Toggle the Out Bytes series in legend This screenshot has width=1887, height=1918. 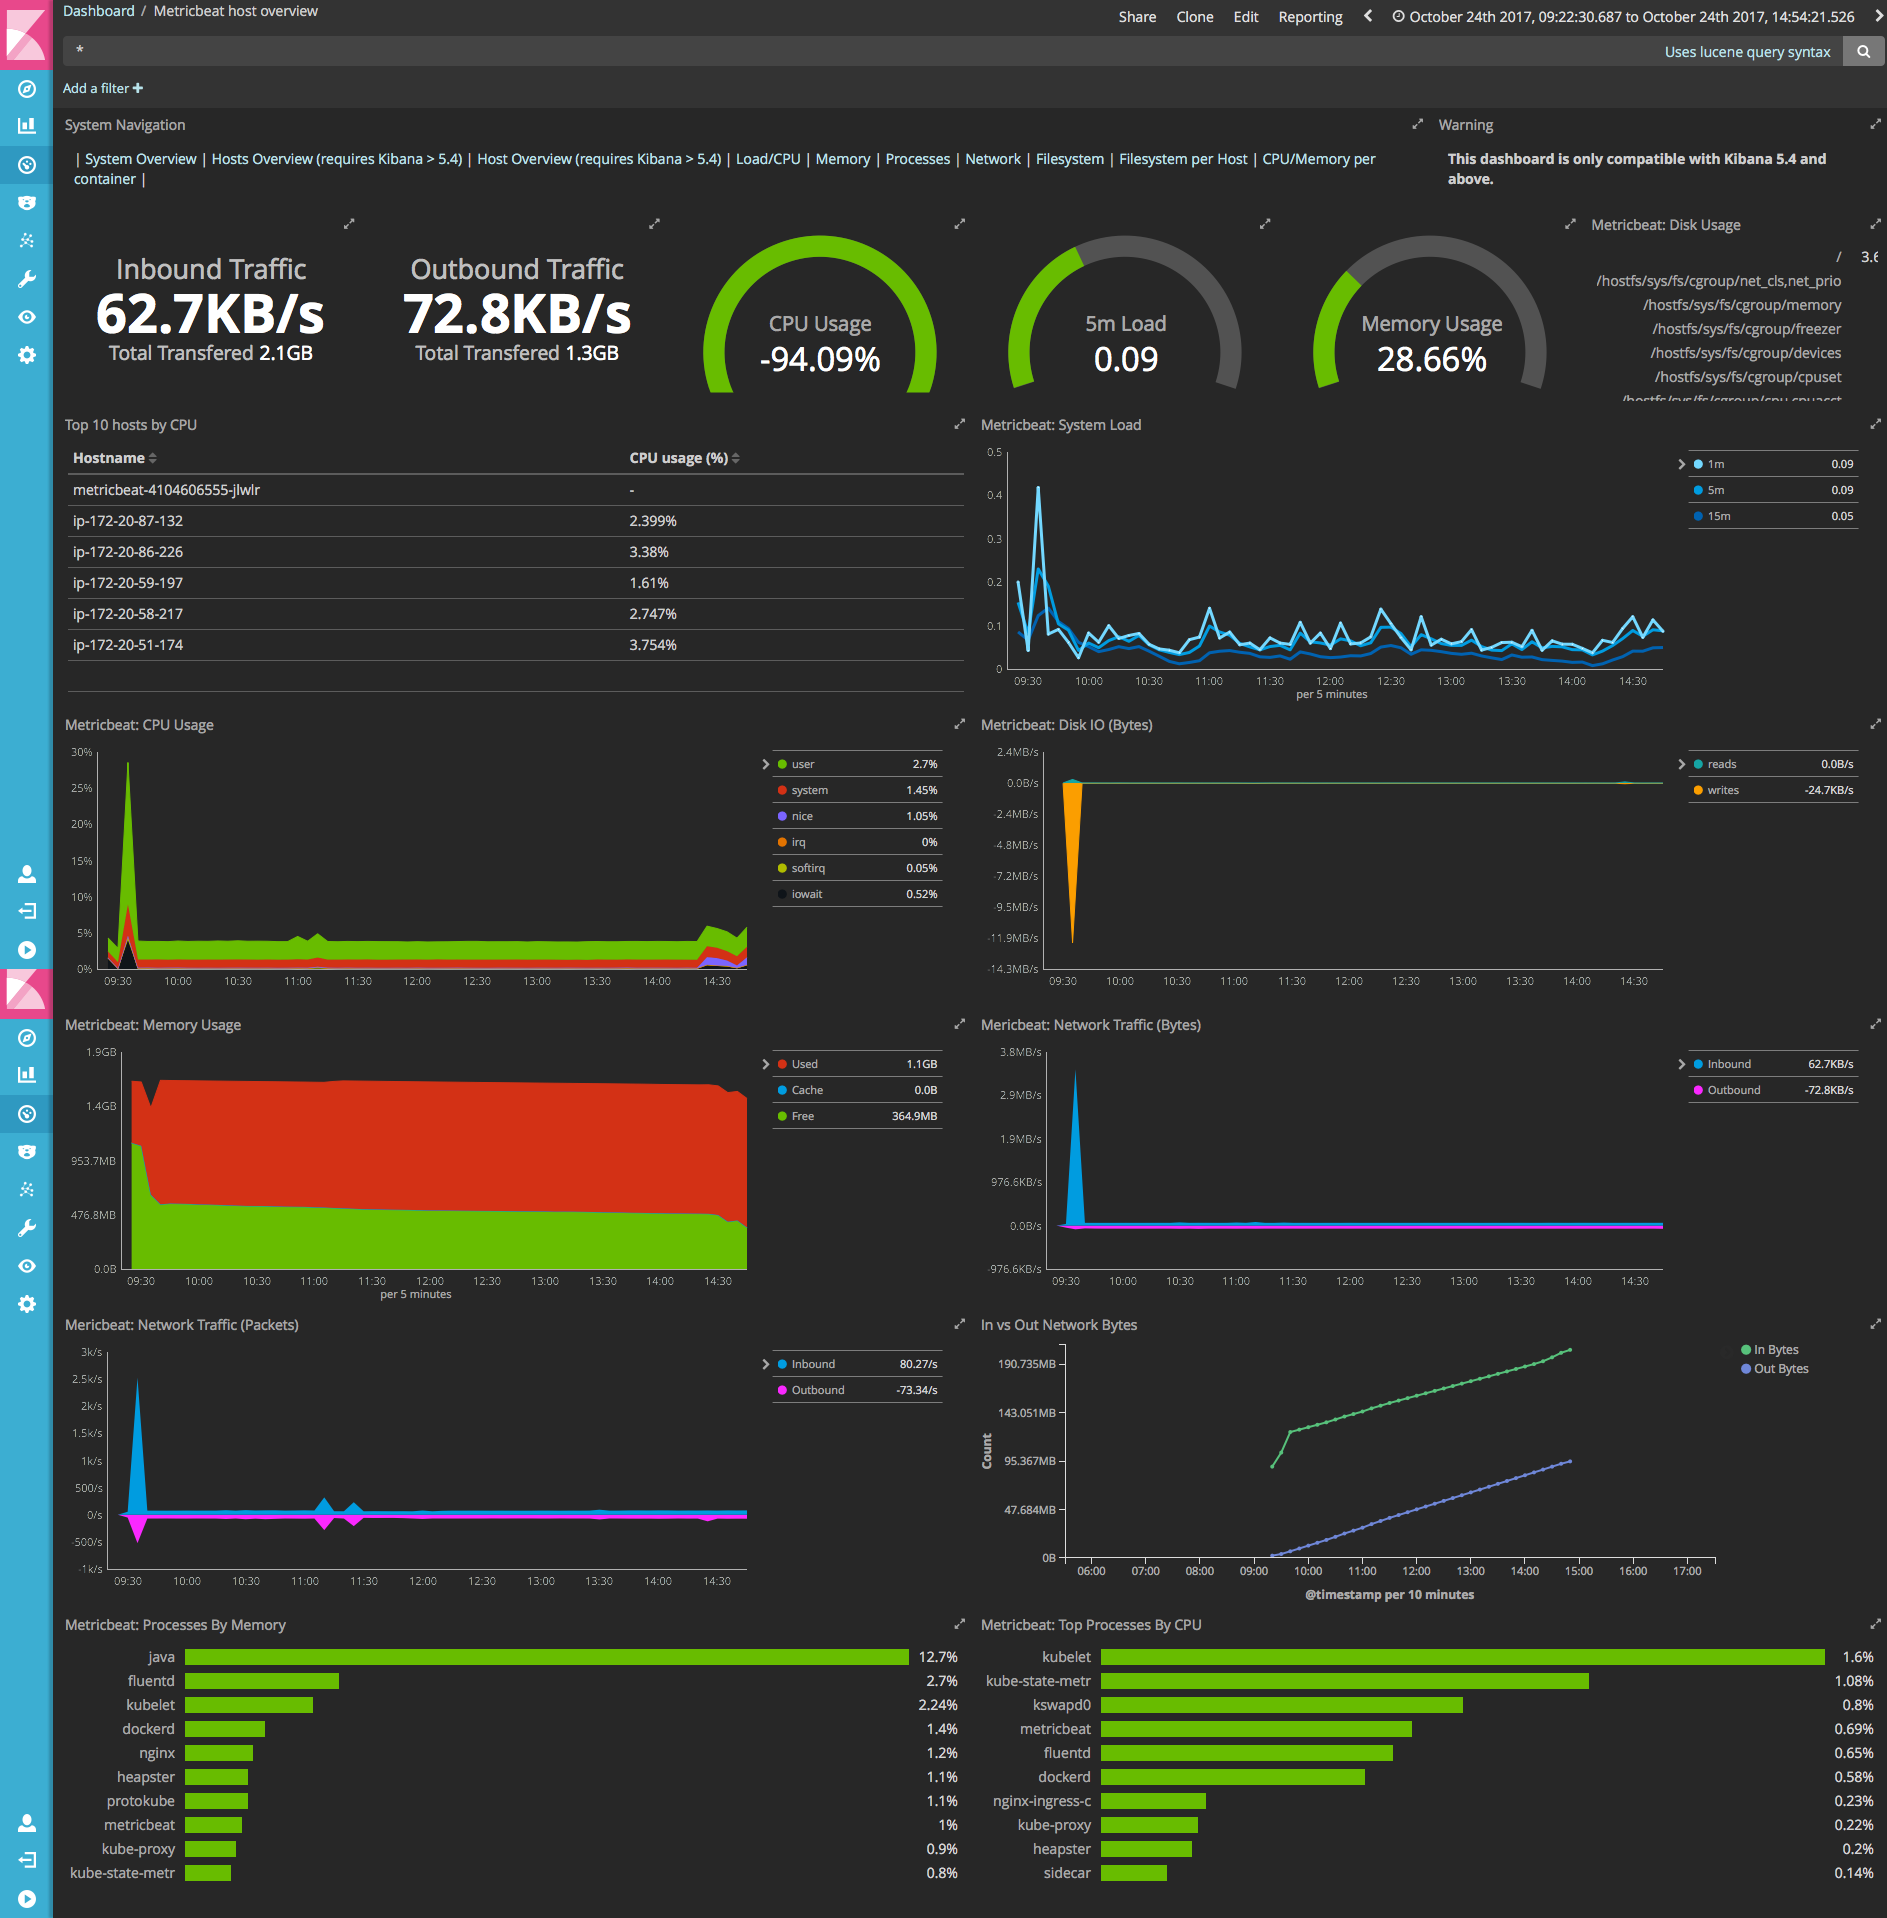click(x=1775, y=1369)
